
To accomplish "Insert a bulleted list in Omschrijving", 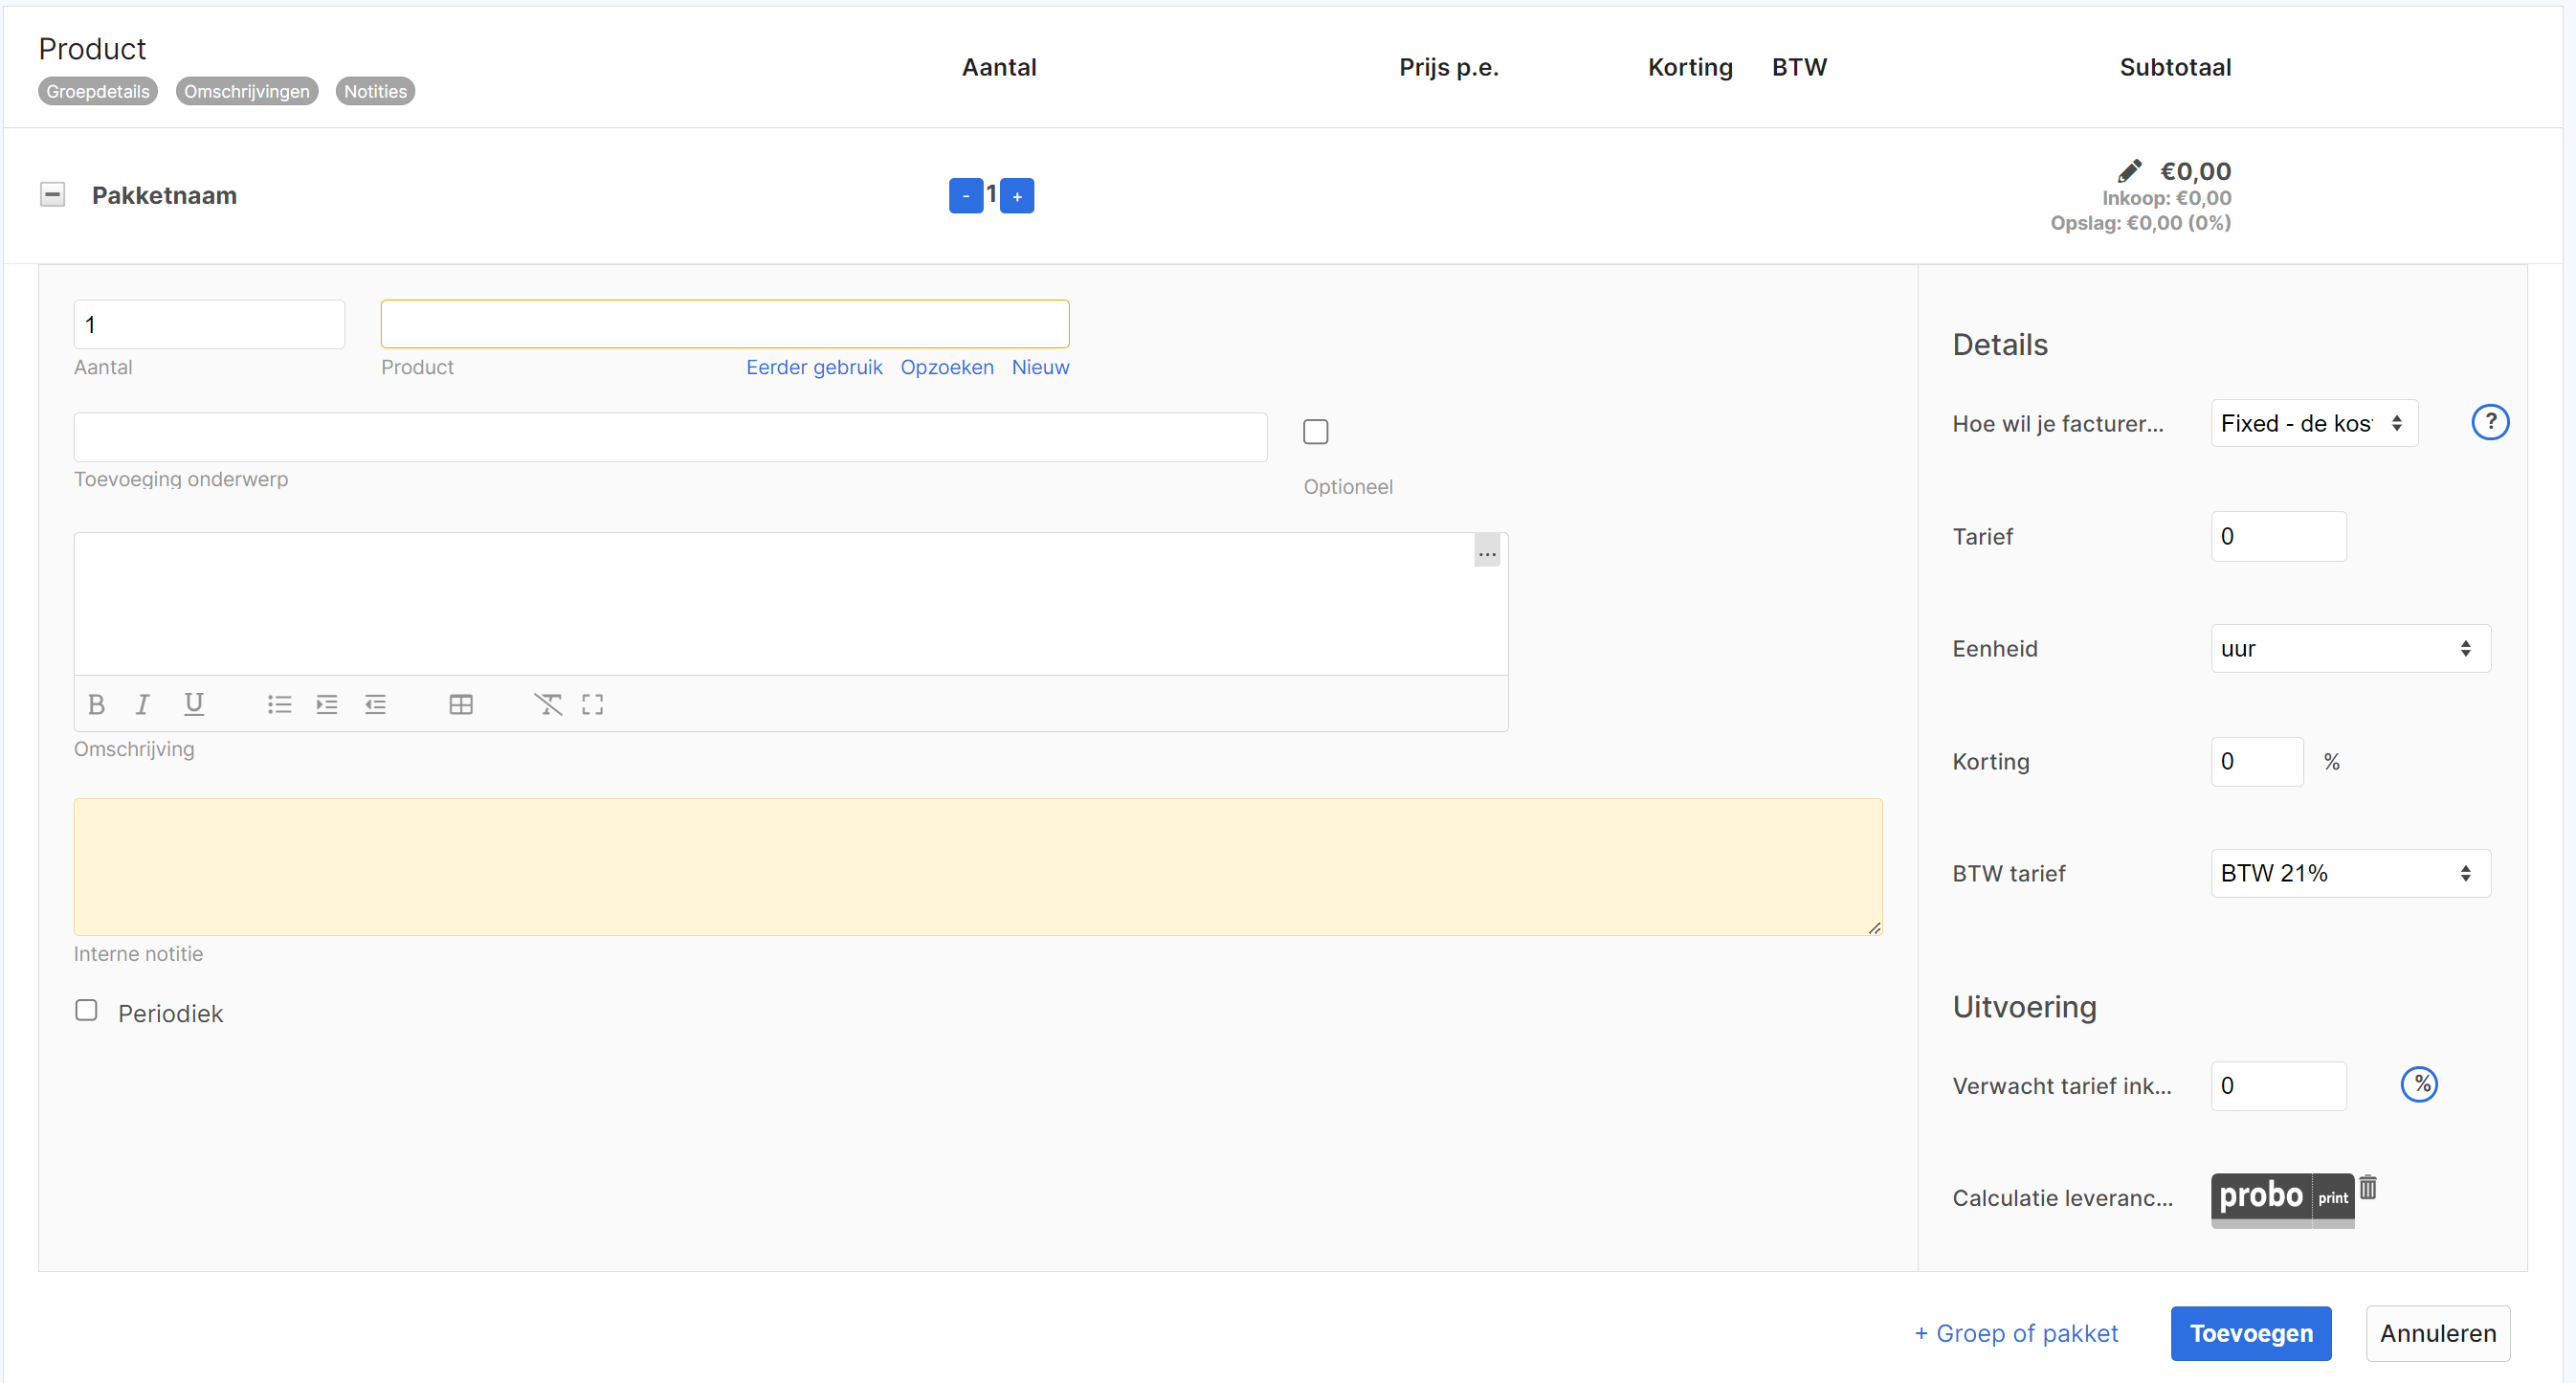I will (279, 705).
